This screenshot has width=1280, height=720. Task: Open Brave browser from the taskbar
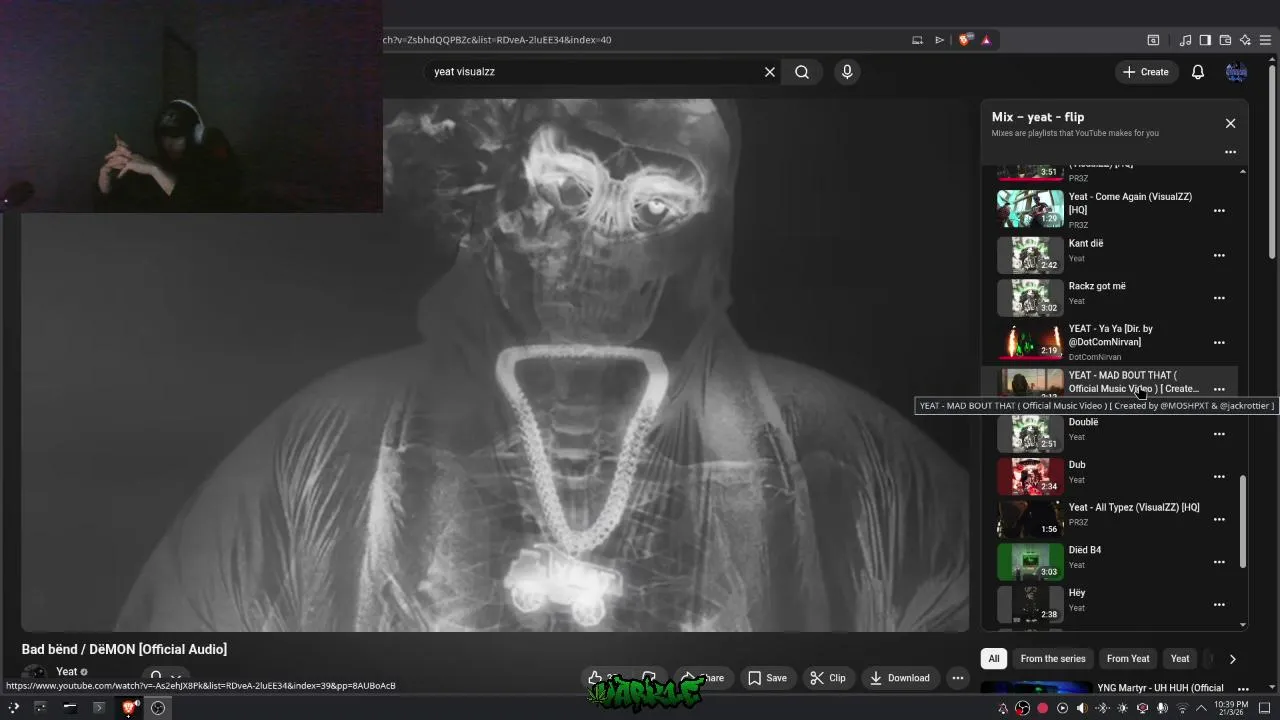coord(128,708)
